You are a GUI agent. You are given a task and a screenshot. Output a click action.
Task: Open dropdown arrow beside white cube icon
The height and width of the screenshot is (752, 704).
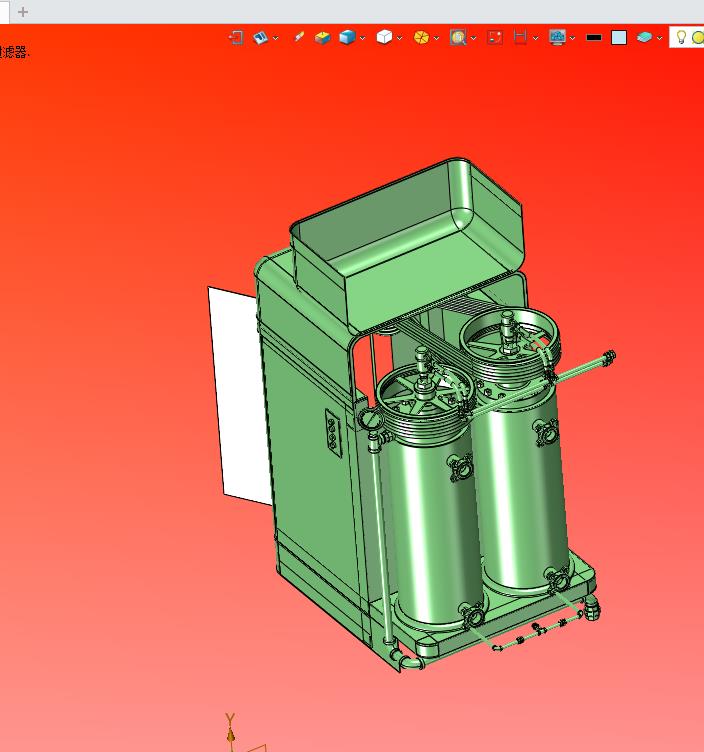coord(399,38)
